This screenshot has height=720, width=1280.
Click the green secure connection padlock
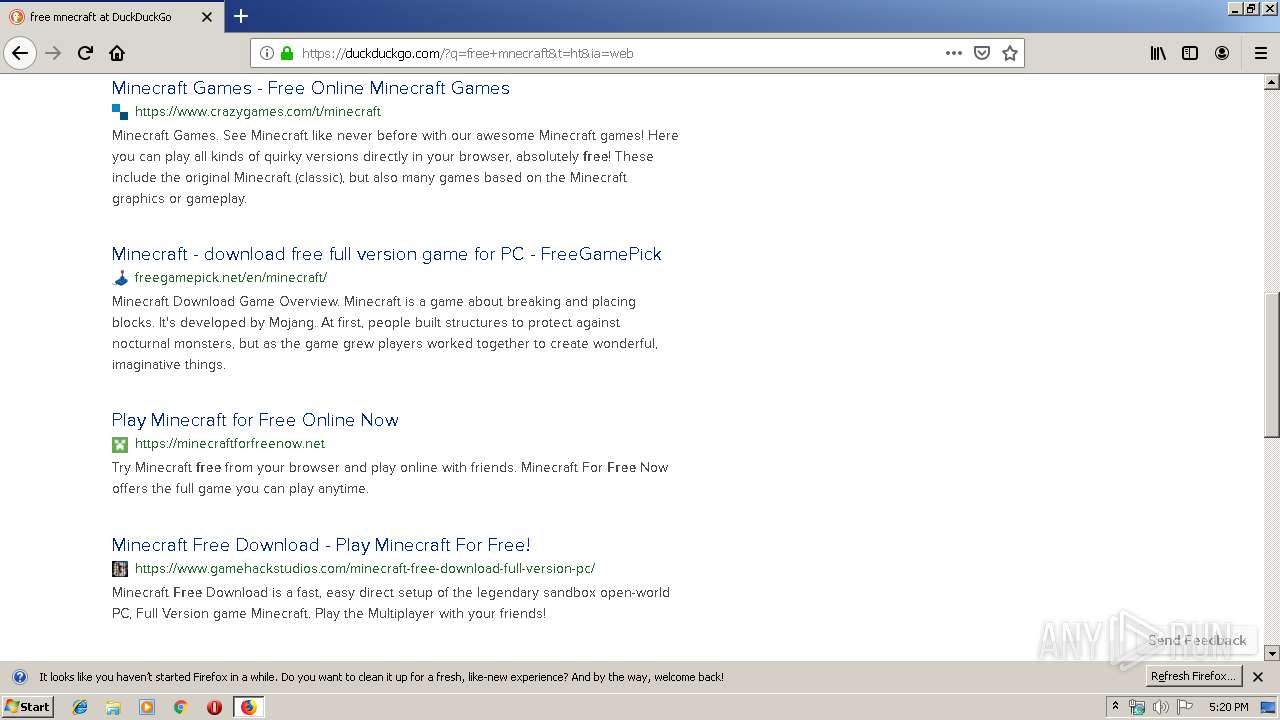[287, 53]
